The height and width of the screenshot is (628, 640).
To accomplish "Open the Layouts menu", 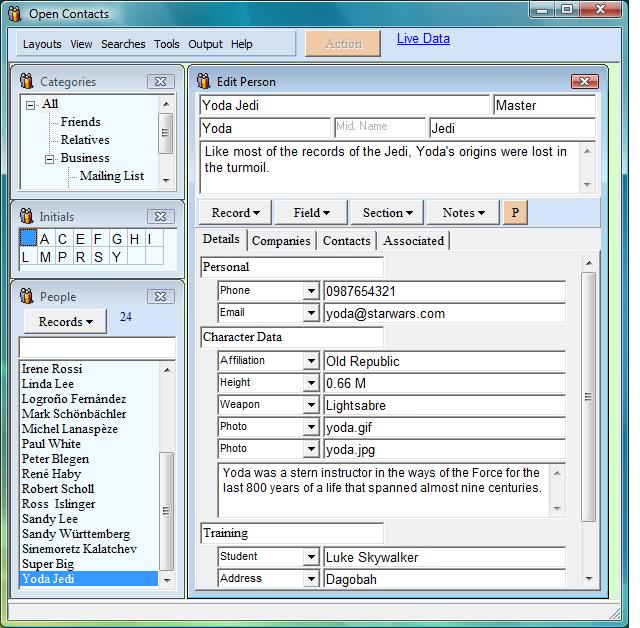I will [x=42, y=44].
